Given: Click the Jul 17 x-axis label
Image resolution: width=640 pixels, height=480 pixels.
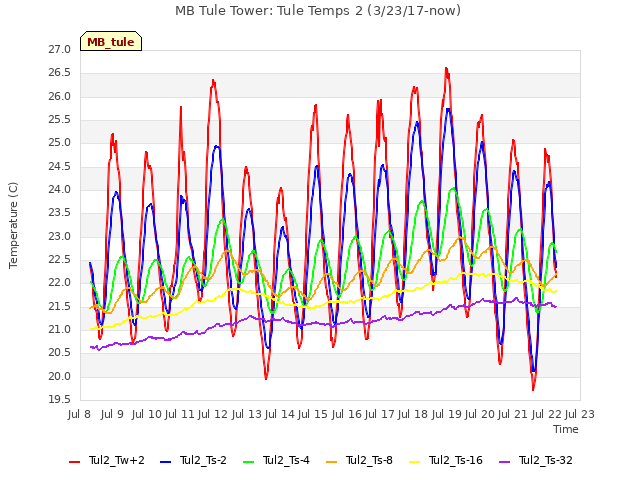Looking at the screenshot, I should click(380, 414).
